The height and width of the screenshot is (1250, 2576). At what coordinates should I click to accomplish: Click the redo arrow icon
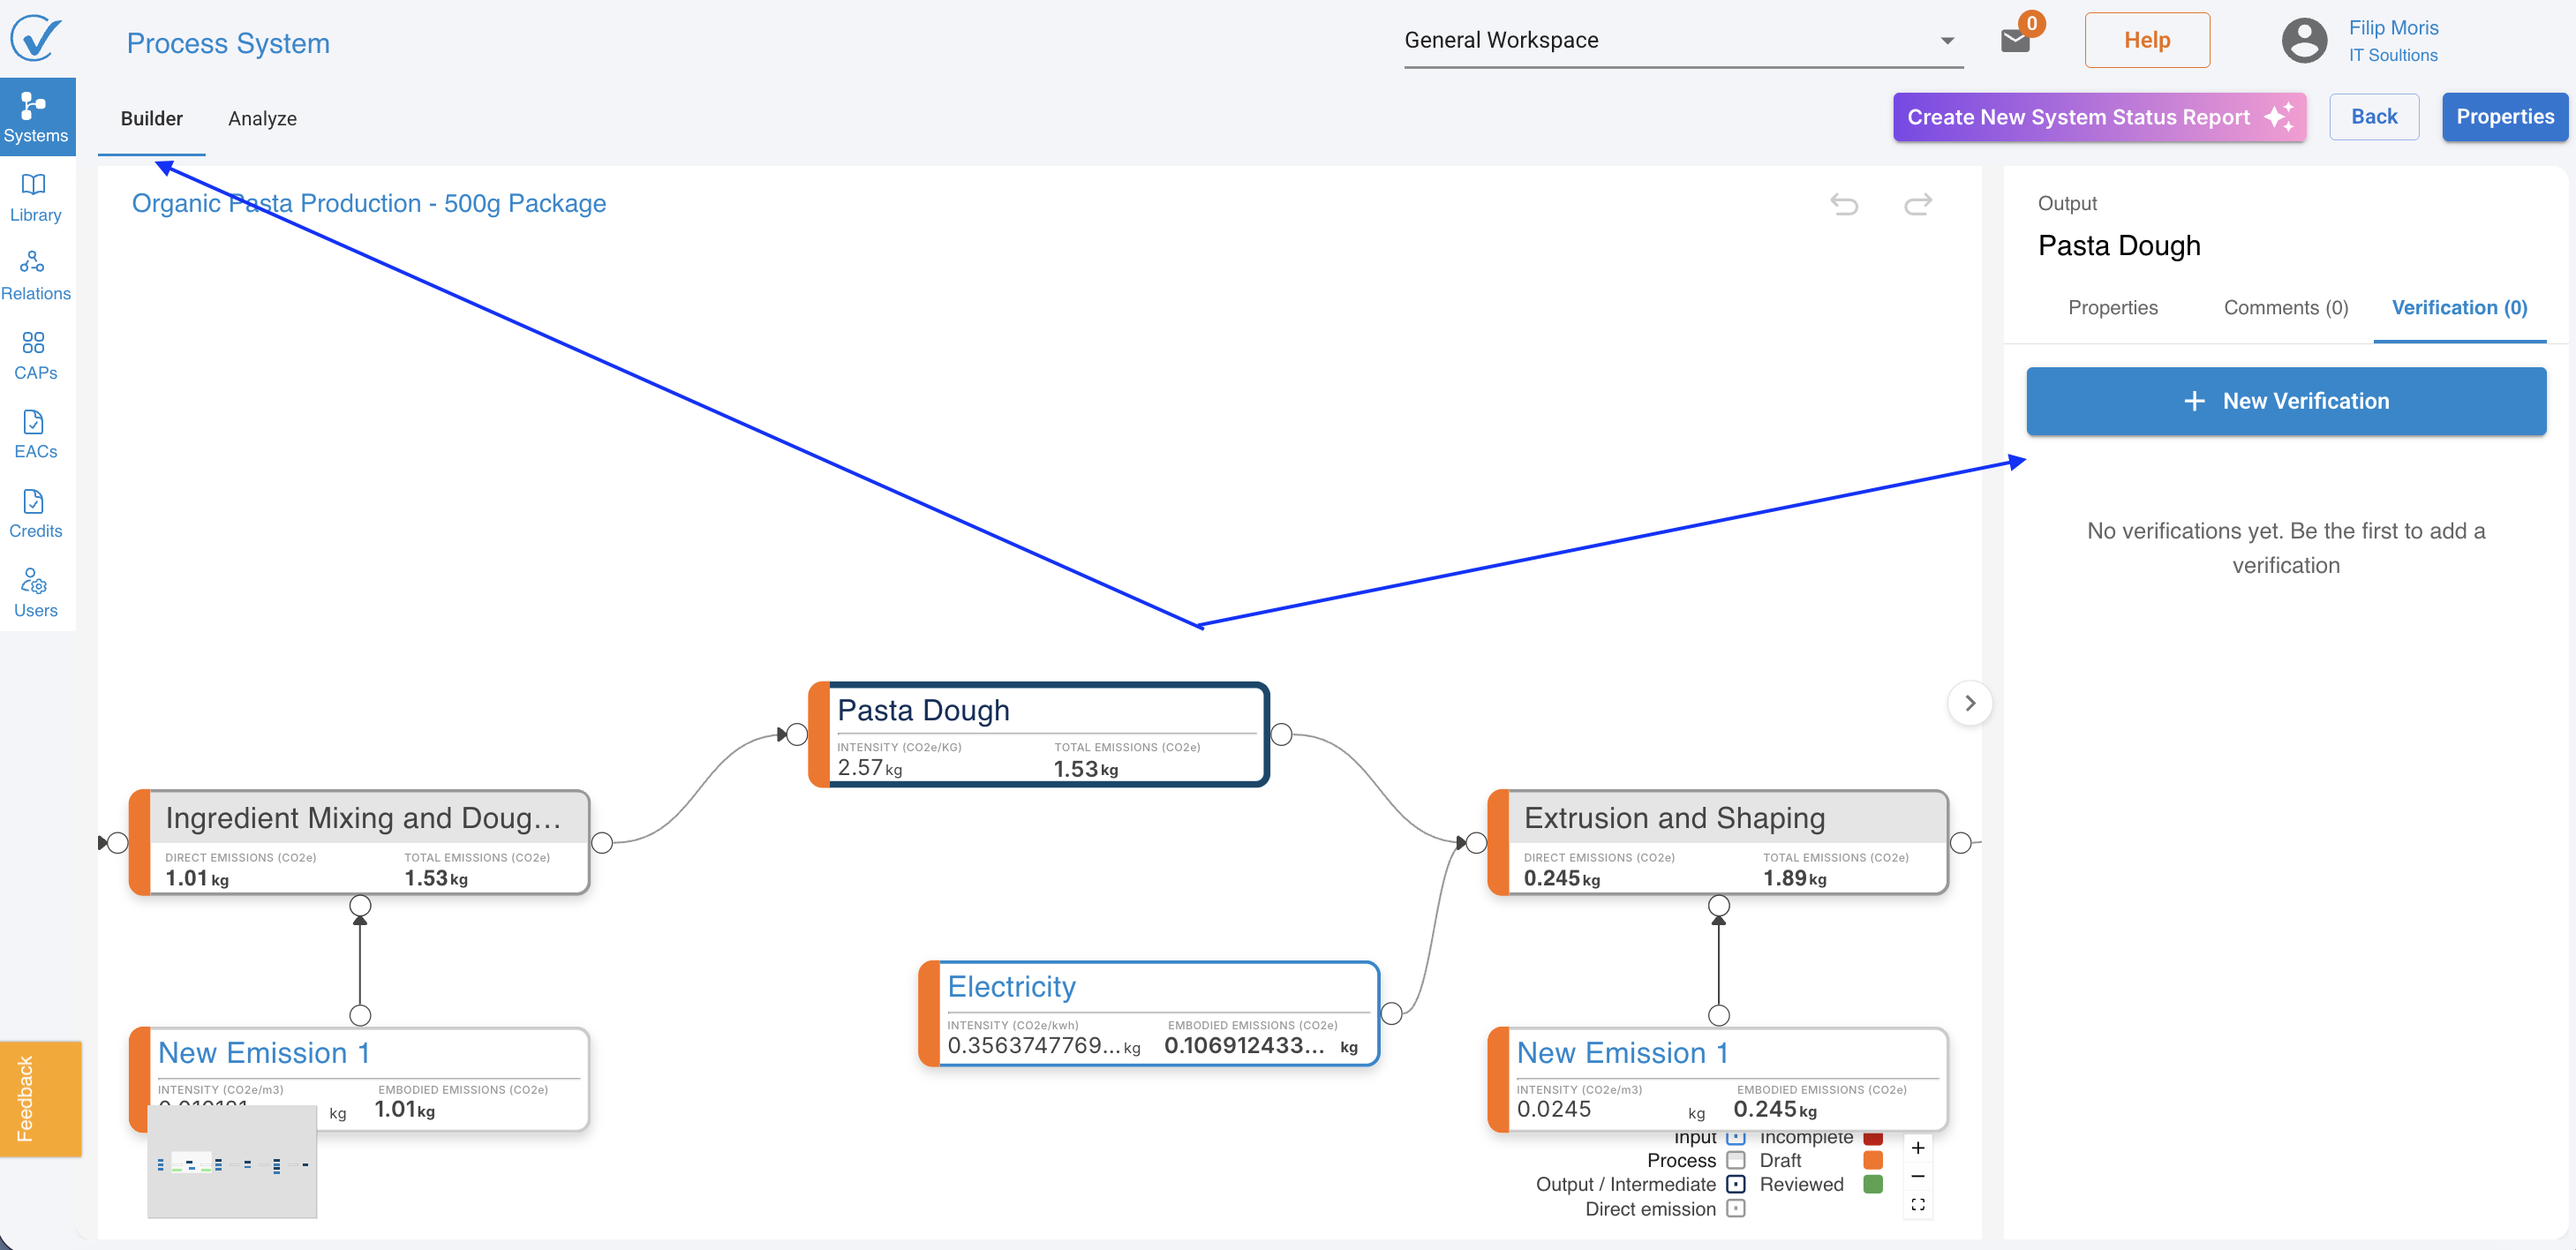(x=1917, y=204)
